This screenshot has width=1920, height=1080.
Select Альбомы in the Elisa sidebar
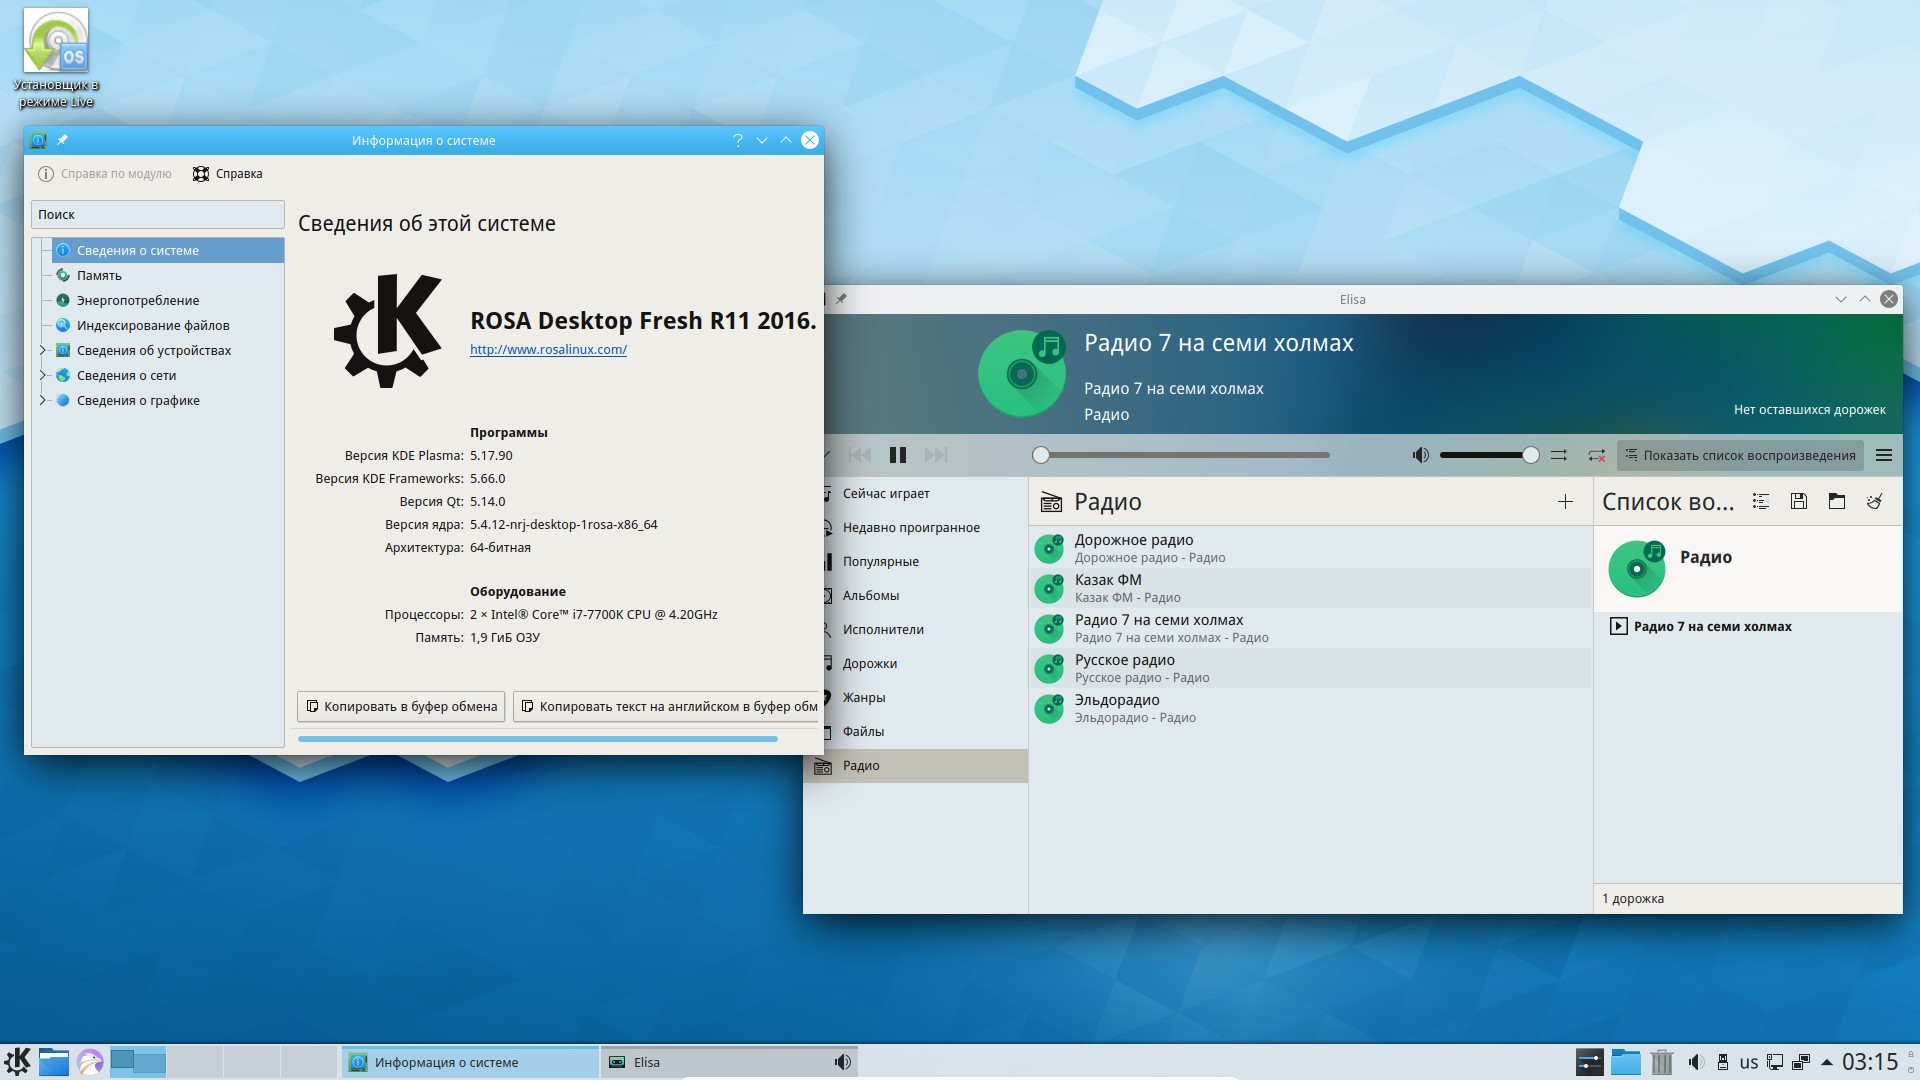870,595
